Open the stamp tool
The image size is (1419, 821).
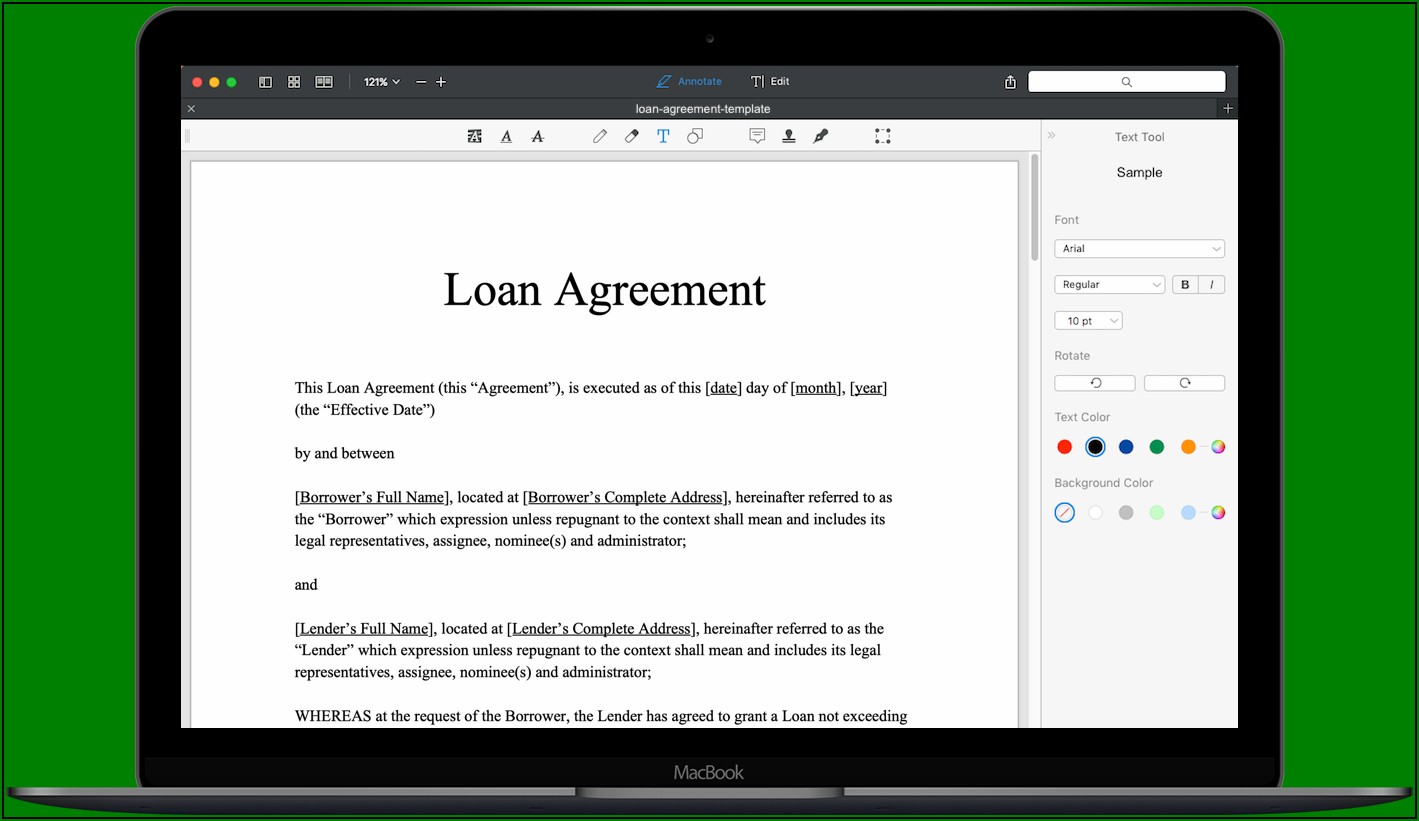coord(789,136)
